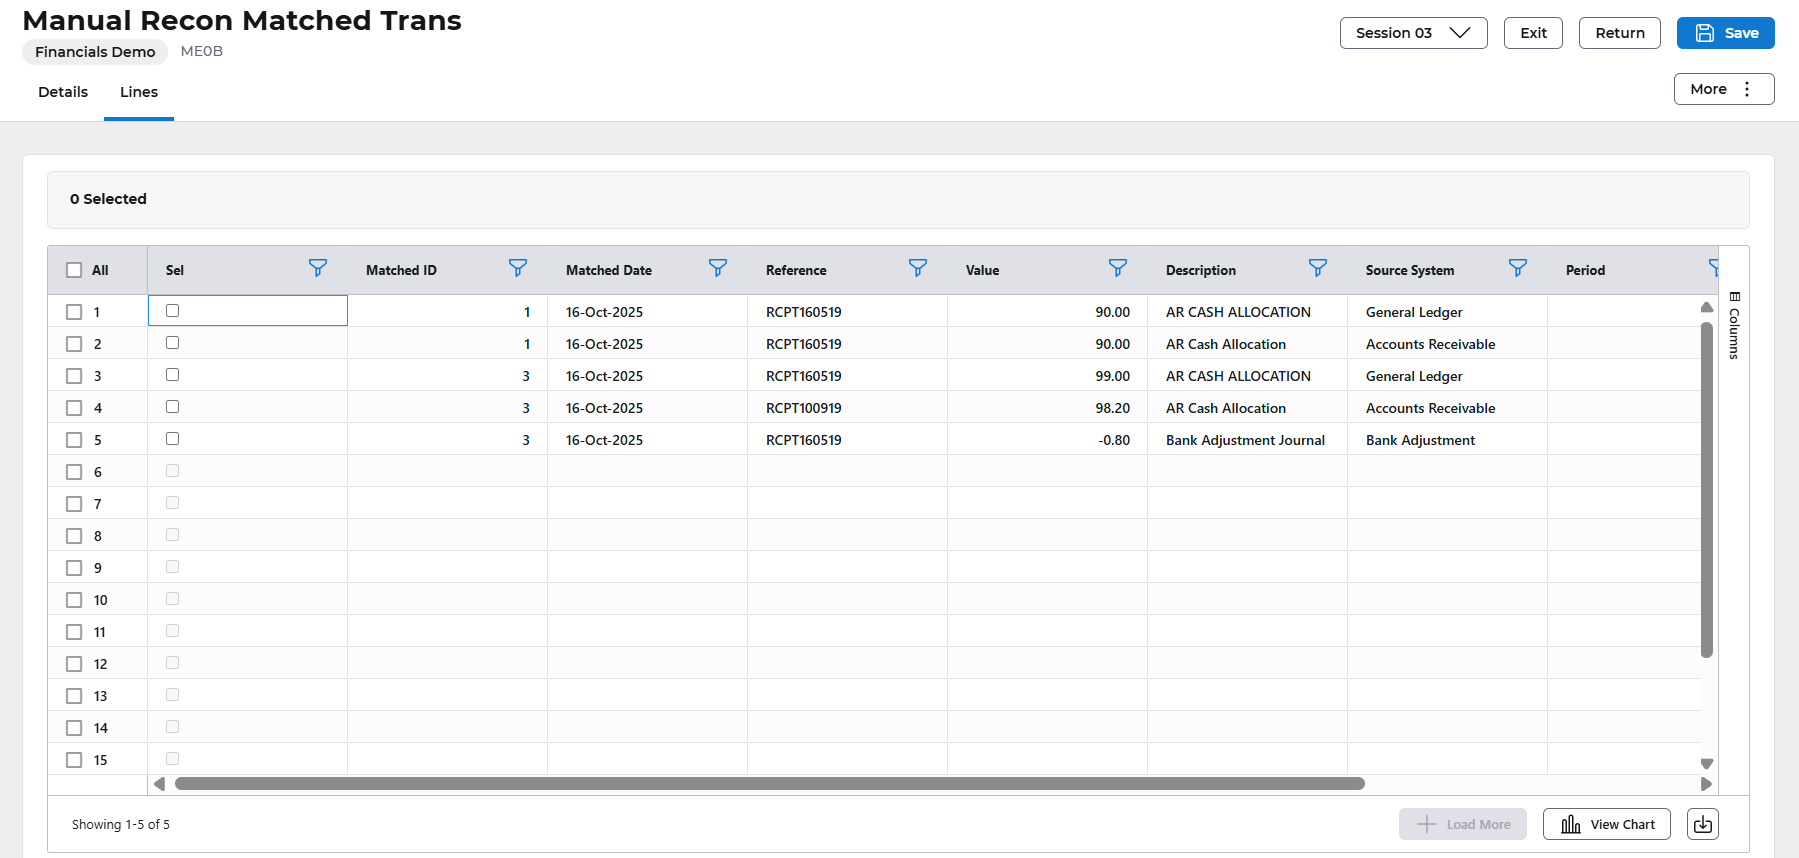The height and width of the screenshot is (858, 1799).
Task: Check the Sel box in row 1
Action: click(x=173, y=311)
